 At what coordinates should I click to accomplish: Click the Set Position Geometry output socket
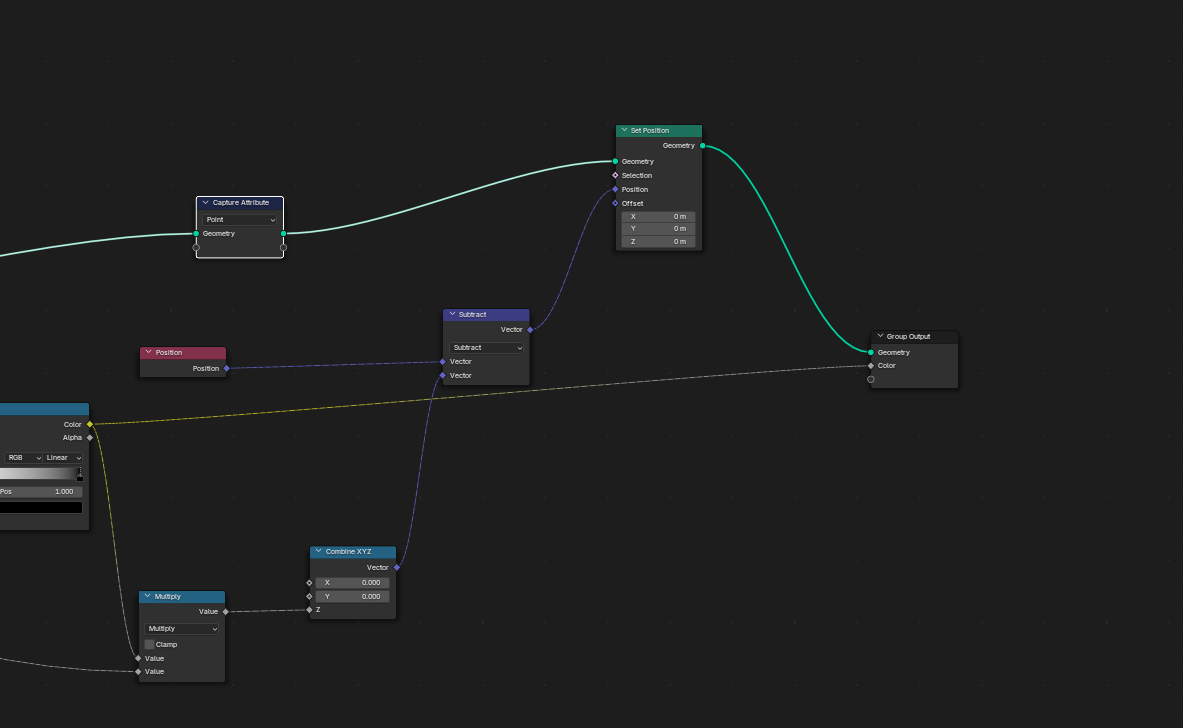coord(702,146)
